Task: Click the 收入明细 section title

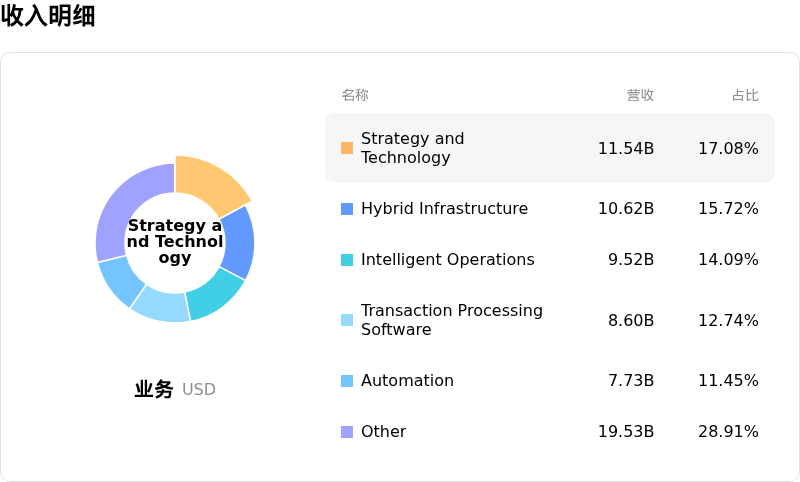Action: point(48,16)
